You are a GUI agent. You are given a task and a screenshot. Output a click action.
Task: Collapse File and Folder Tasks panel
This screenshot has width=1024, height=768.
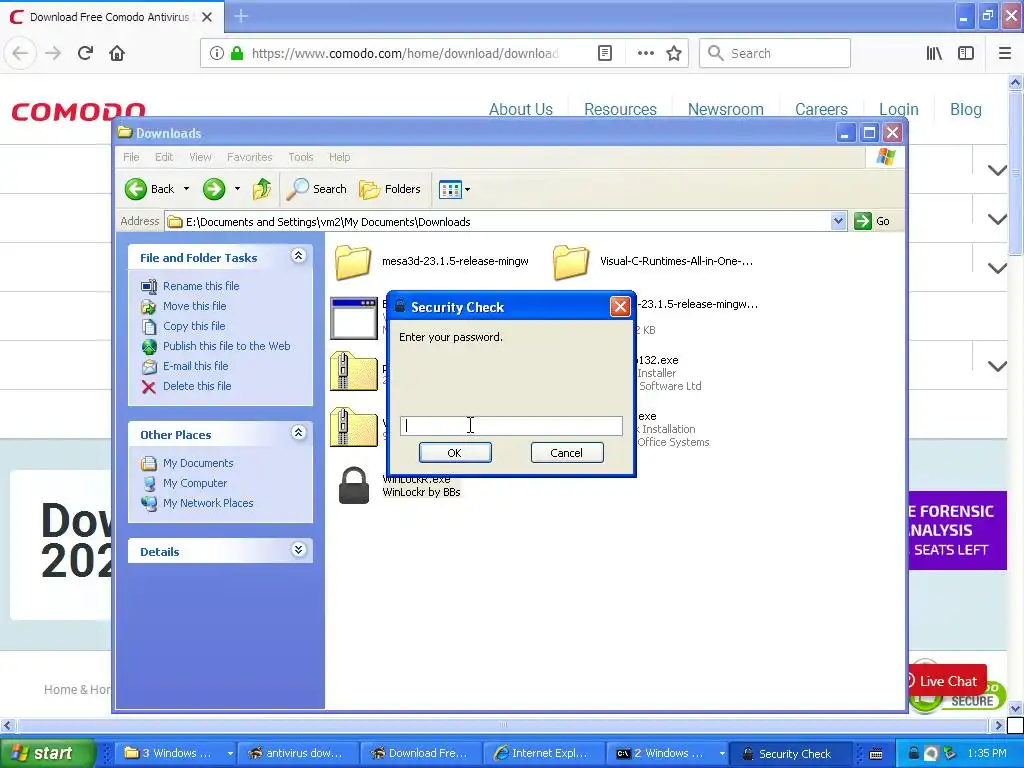pos(298,256)
